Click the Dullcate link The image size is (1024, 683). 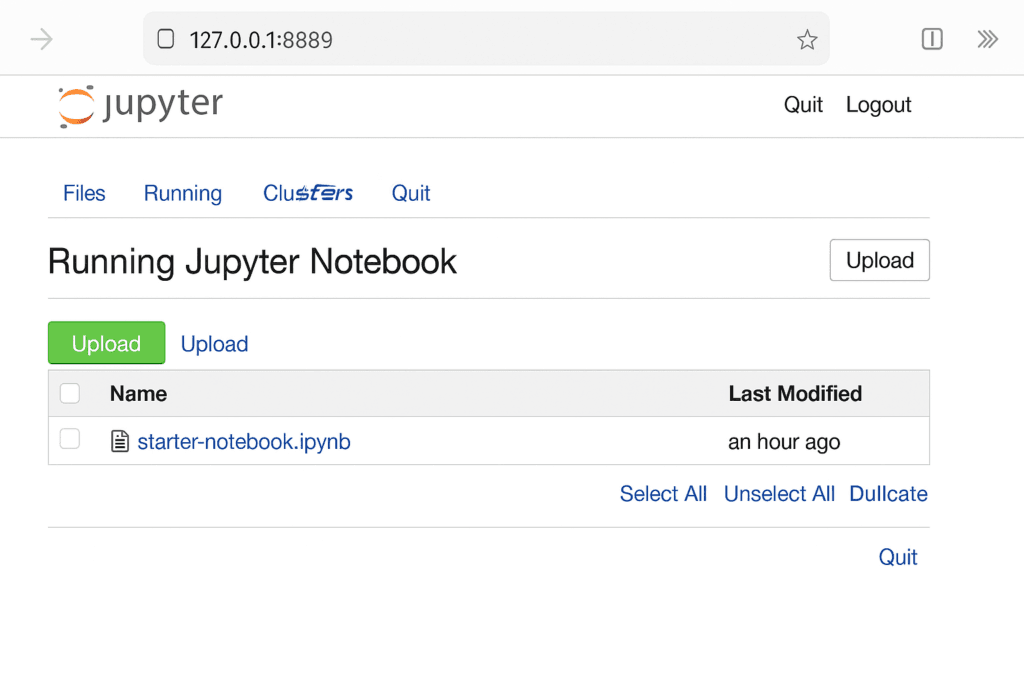coord(888,494)
